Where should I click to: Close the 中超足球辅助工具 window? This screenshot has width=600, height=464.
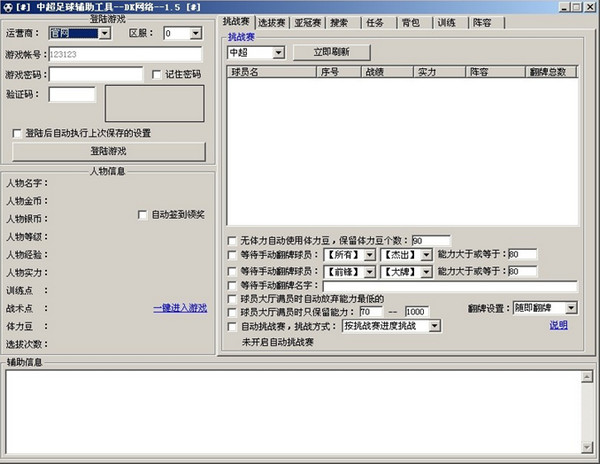pos(590,7)
